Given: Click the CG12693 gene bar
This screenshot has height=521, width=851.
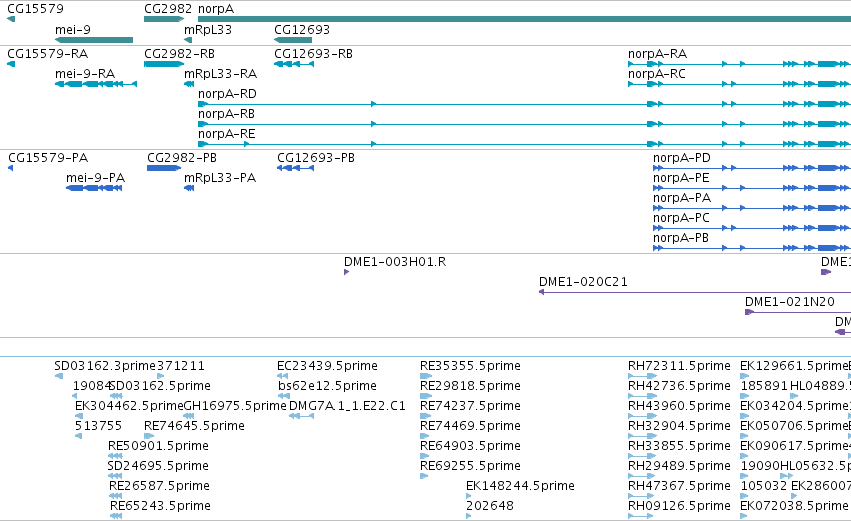Looking at the screenshot, I should pyautogui.click(x=293, y=40).
